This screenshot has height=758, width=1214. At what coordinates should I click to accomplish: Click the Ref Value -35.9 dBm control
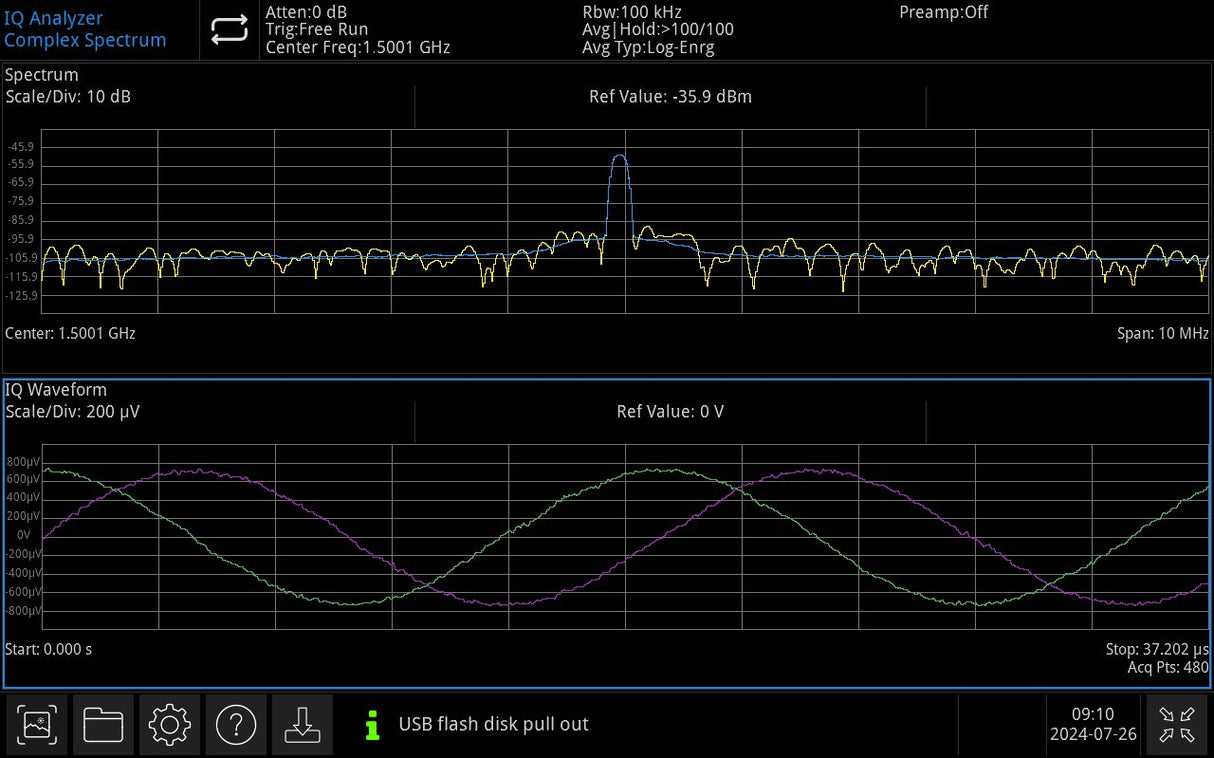click(x=671, y=96)
